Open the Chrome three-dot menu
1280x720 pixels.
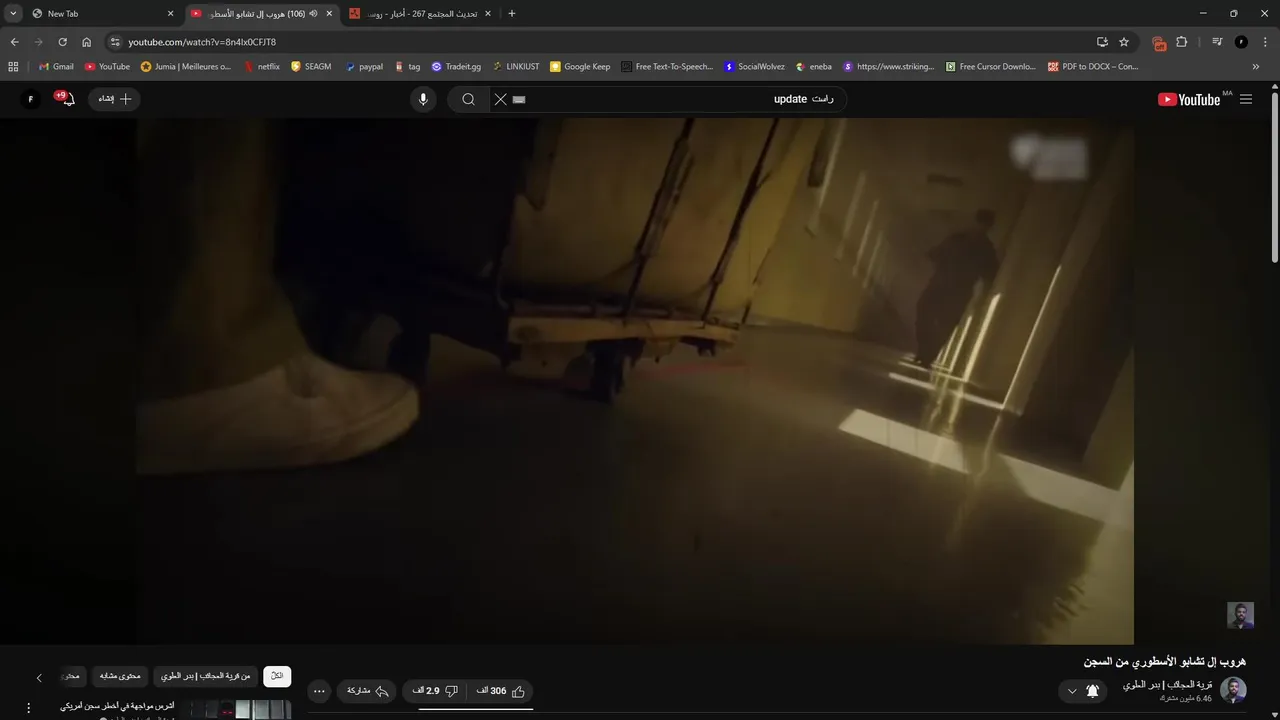pyautogui.click(x=1264, y=42)
